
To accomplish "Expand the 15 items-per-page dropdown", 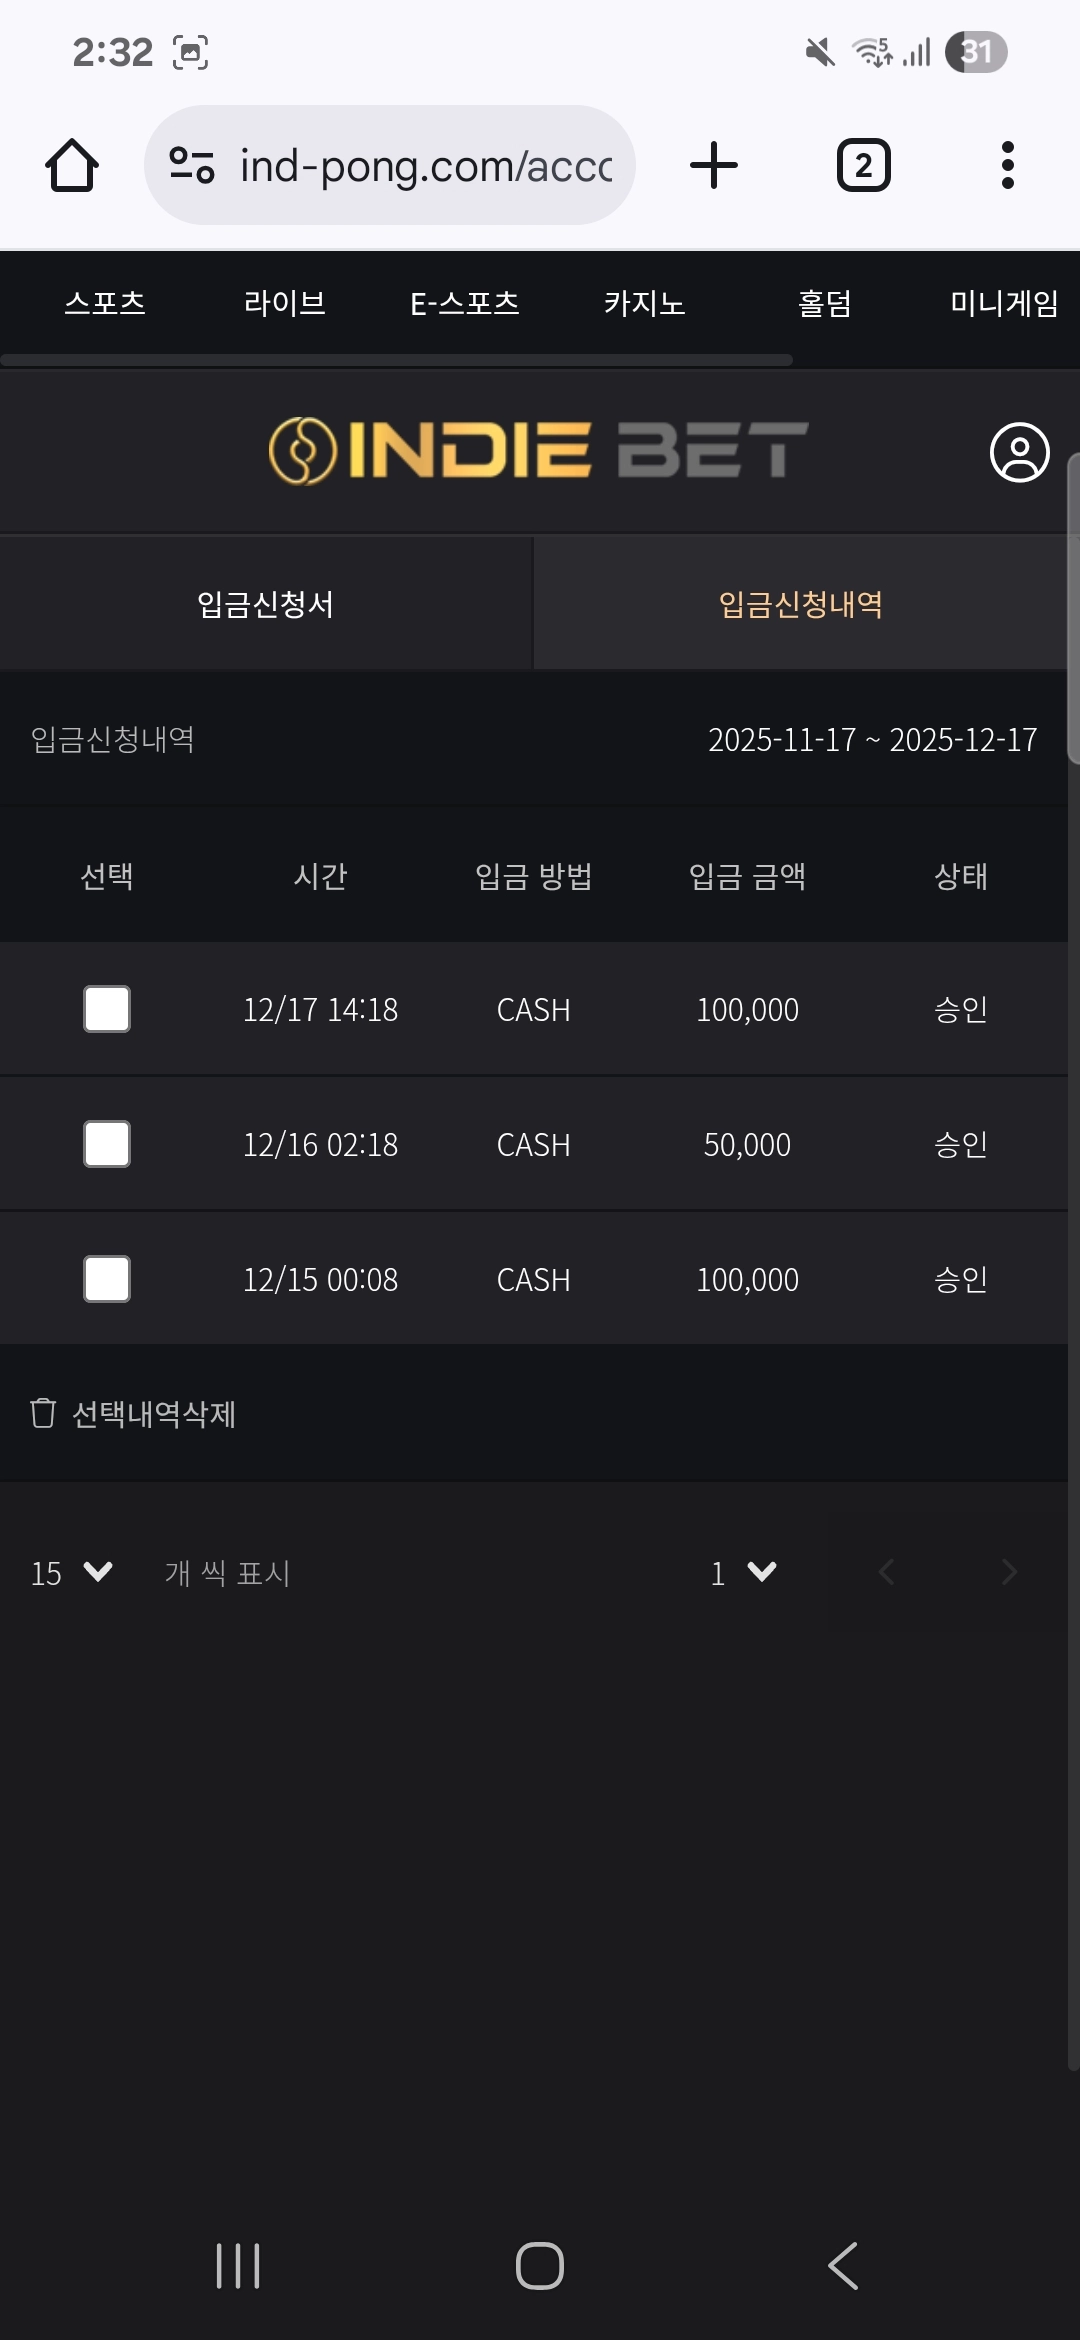I will click(70, 1573).
